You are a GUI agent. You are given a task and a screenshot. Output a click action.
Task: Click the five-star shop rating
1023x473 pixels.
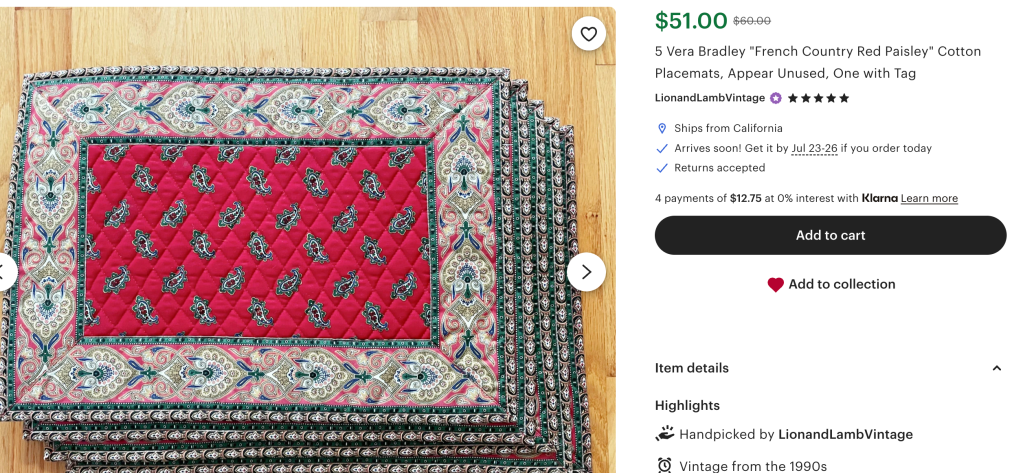pos(818,98)
